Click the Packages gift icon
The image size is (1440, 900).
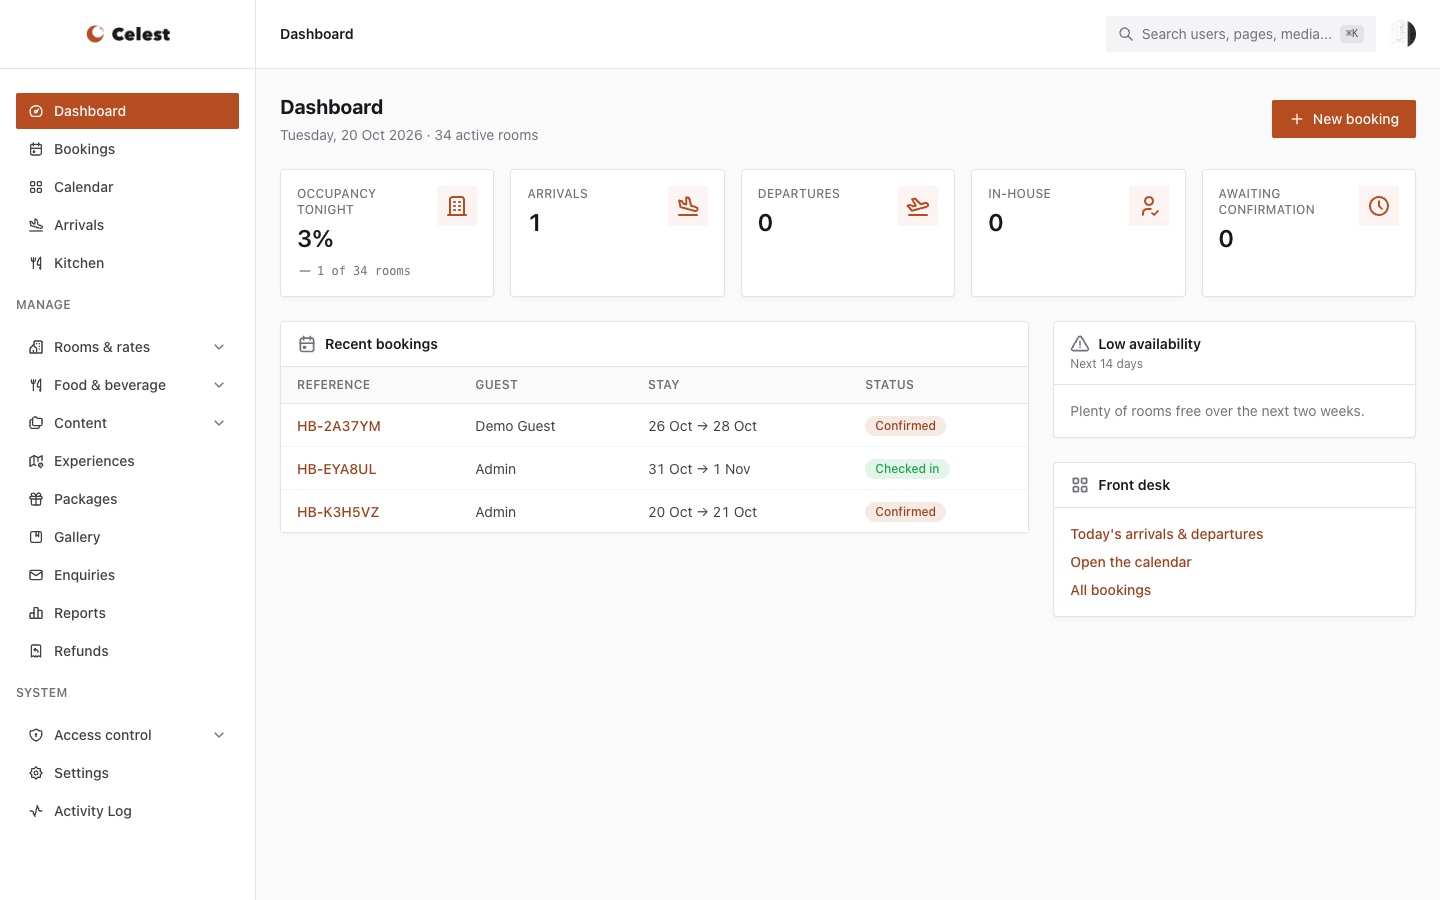36,499
